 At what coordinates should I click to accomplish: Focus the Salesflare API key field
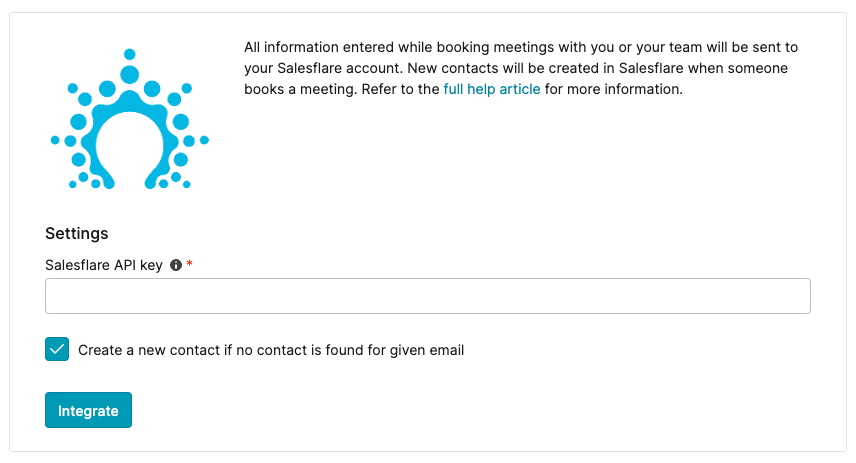[427, 296]
